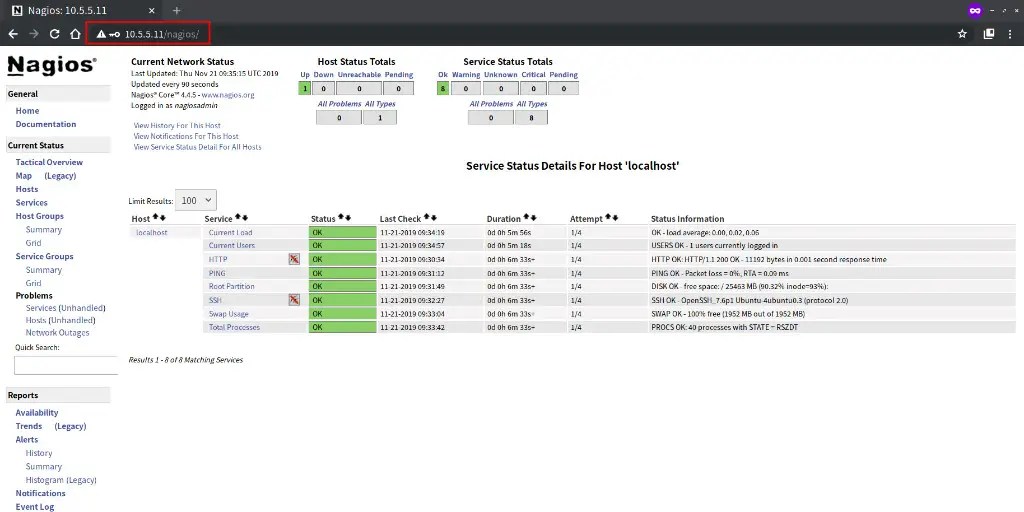Click the browser home icon
The height and width of the screenshot is (512, 1024).
75,34
